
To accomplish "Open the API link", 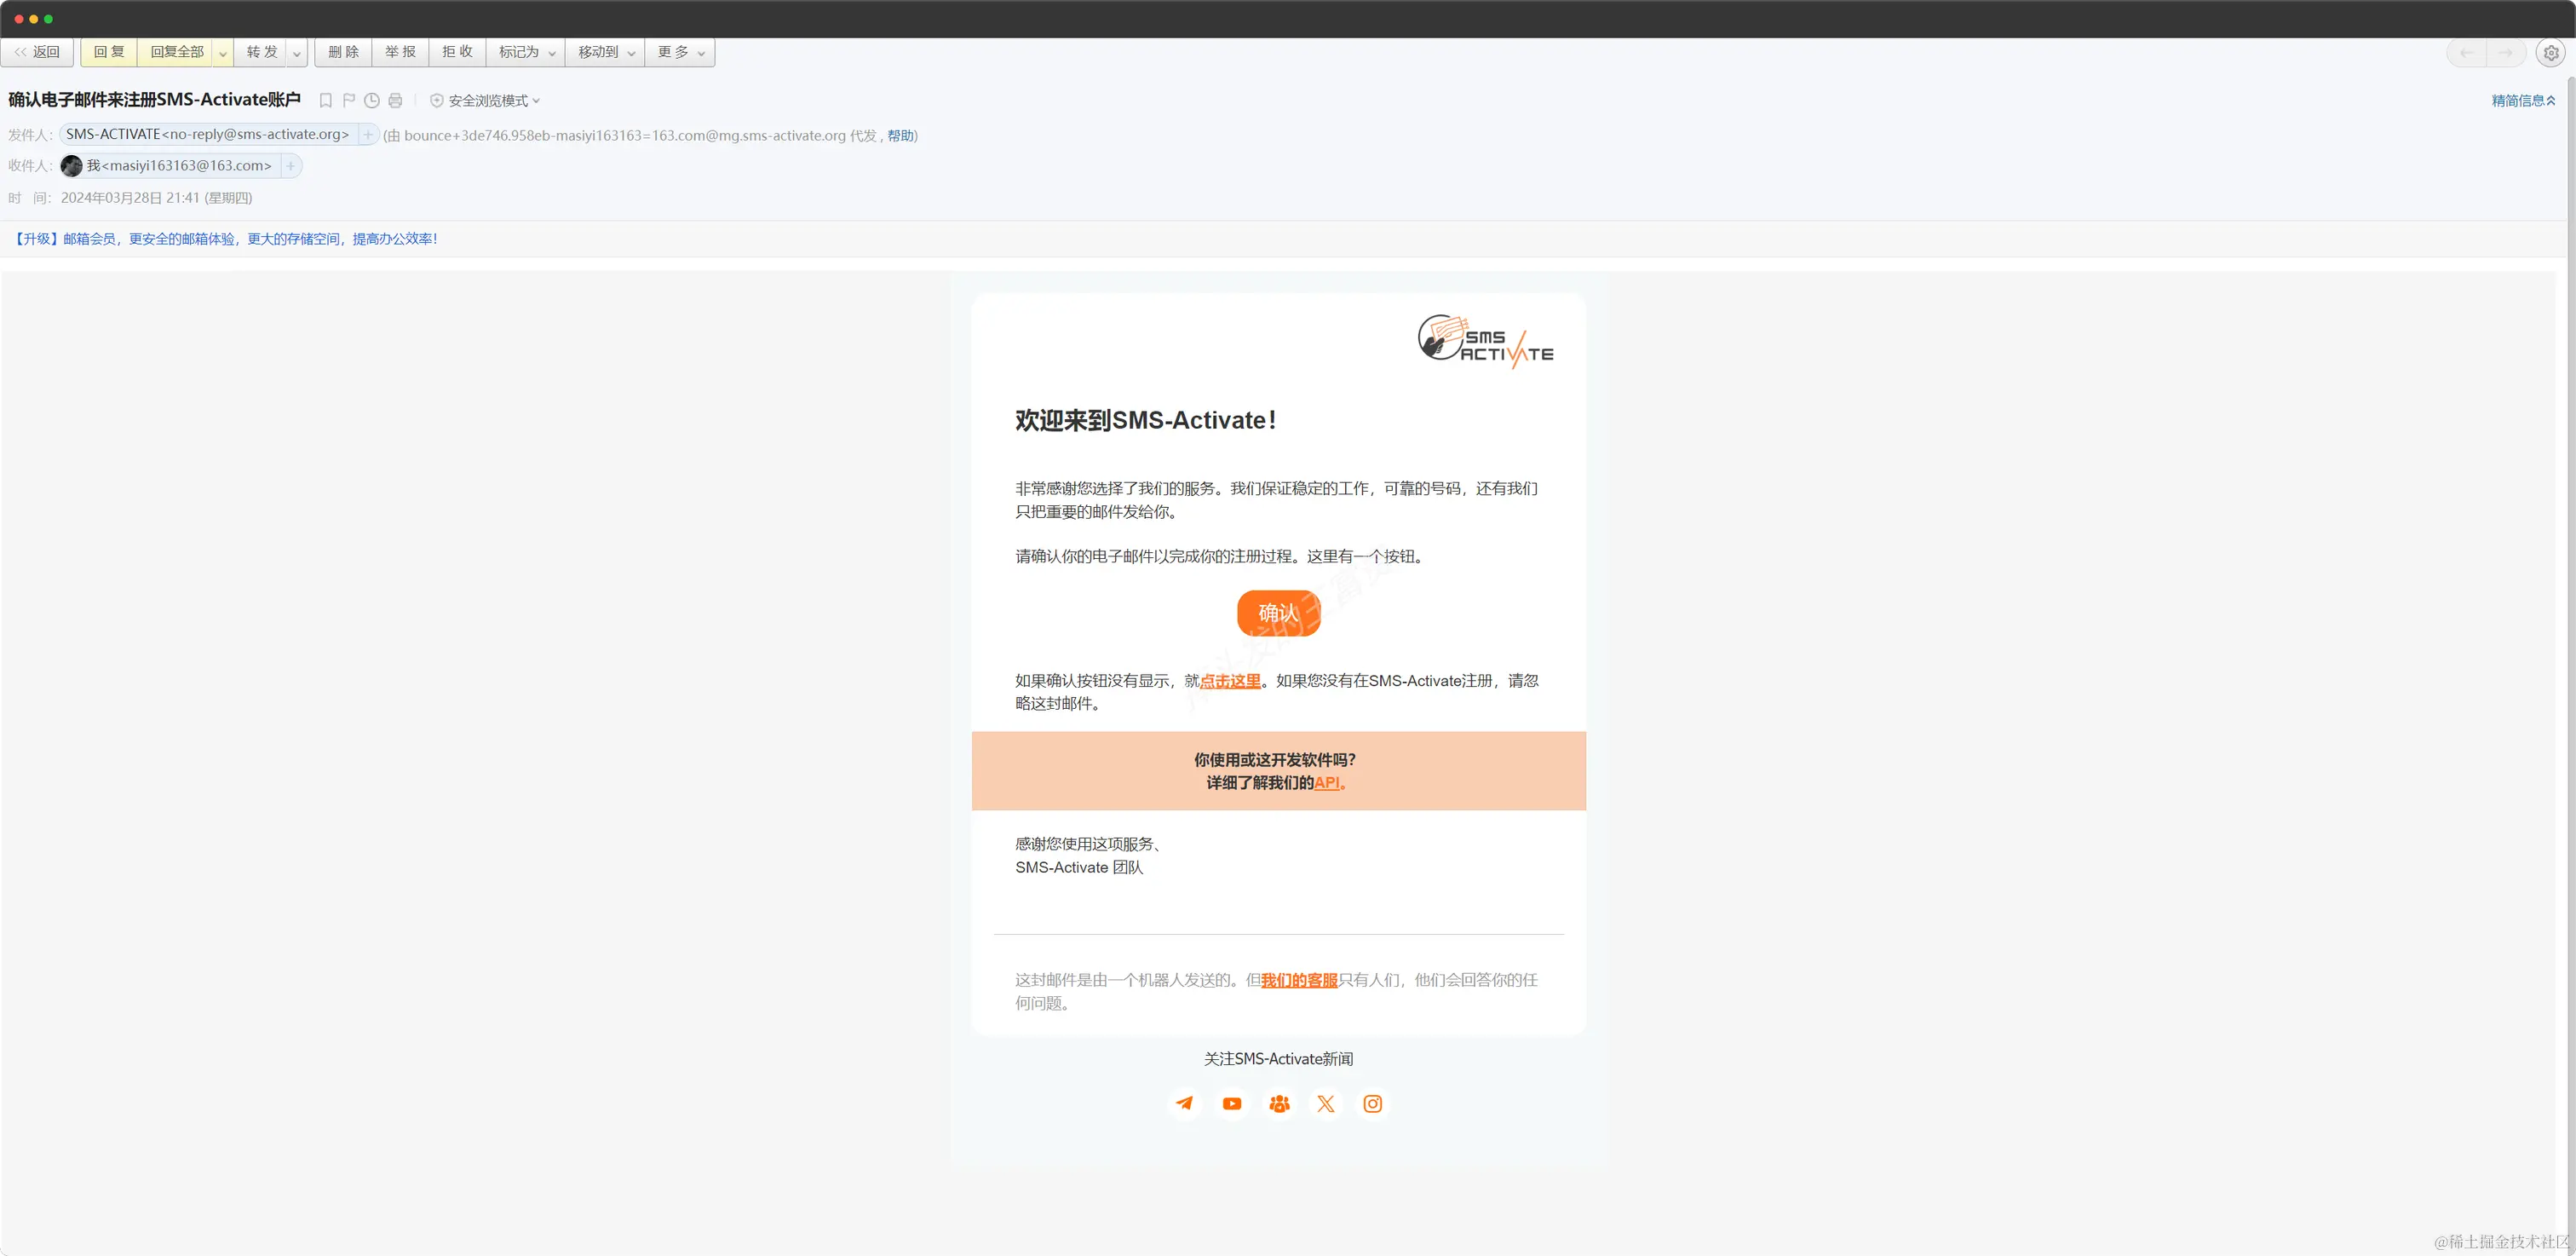I will click(1327, 783).
